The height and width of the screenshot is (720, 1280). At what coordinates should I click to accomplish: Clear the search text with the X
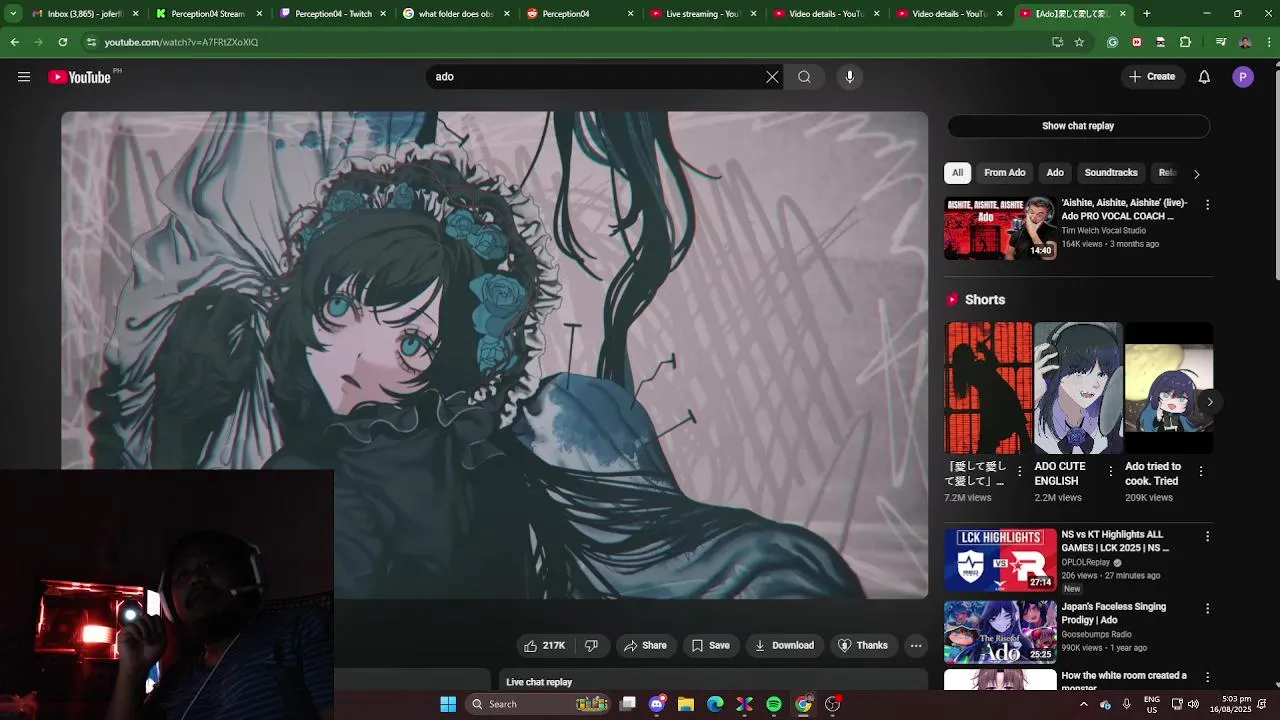point(772,77)
